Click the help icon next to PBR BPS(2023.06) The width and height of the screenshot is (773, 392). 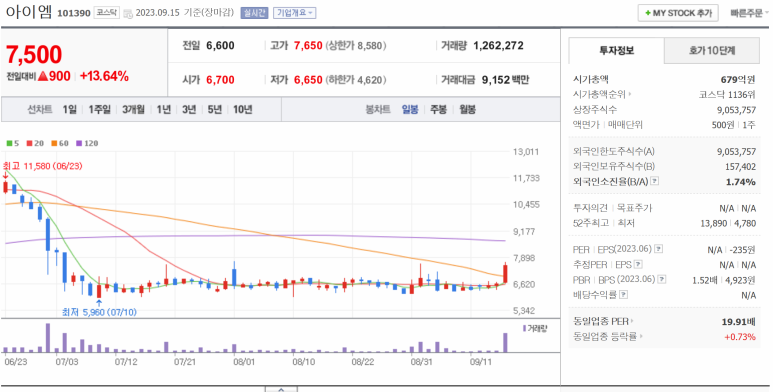pyautogui.click(x=662, y=280)
